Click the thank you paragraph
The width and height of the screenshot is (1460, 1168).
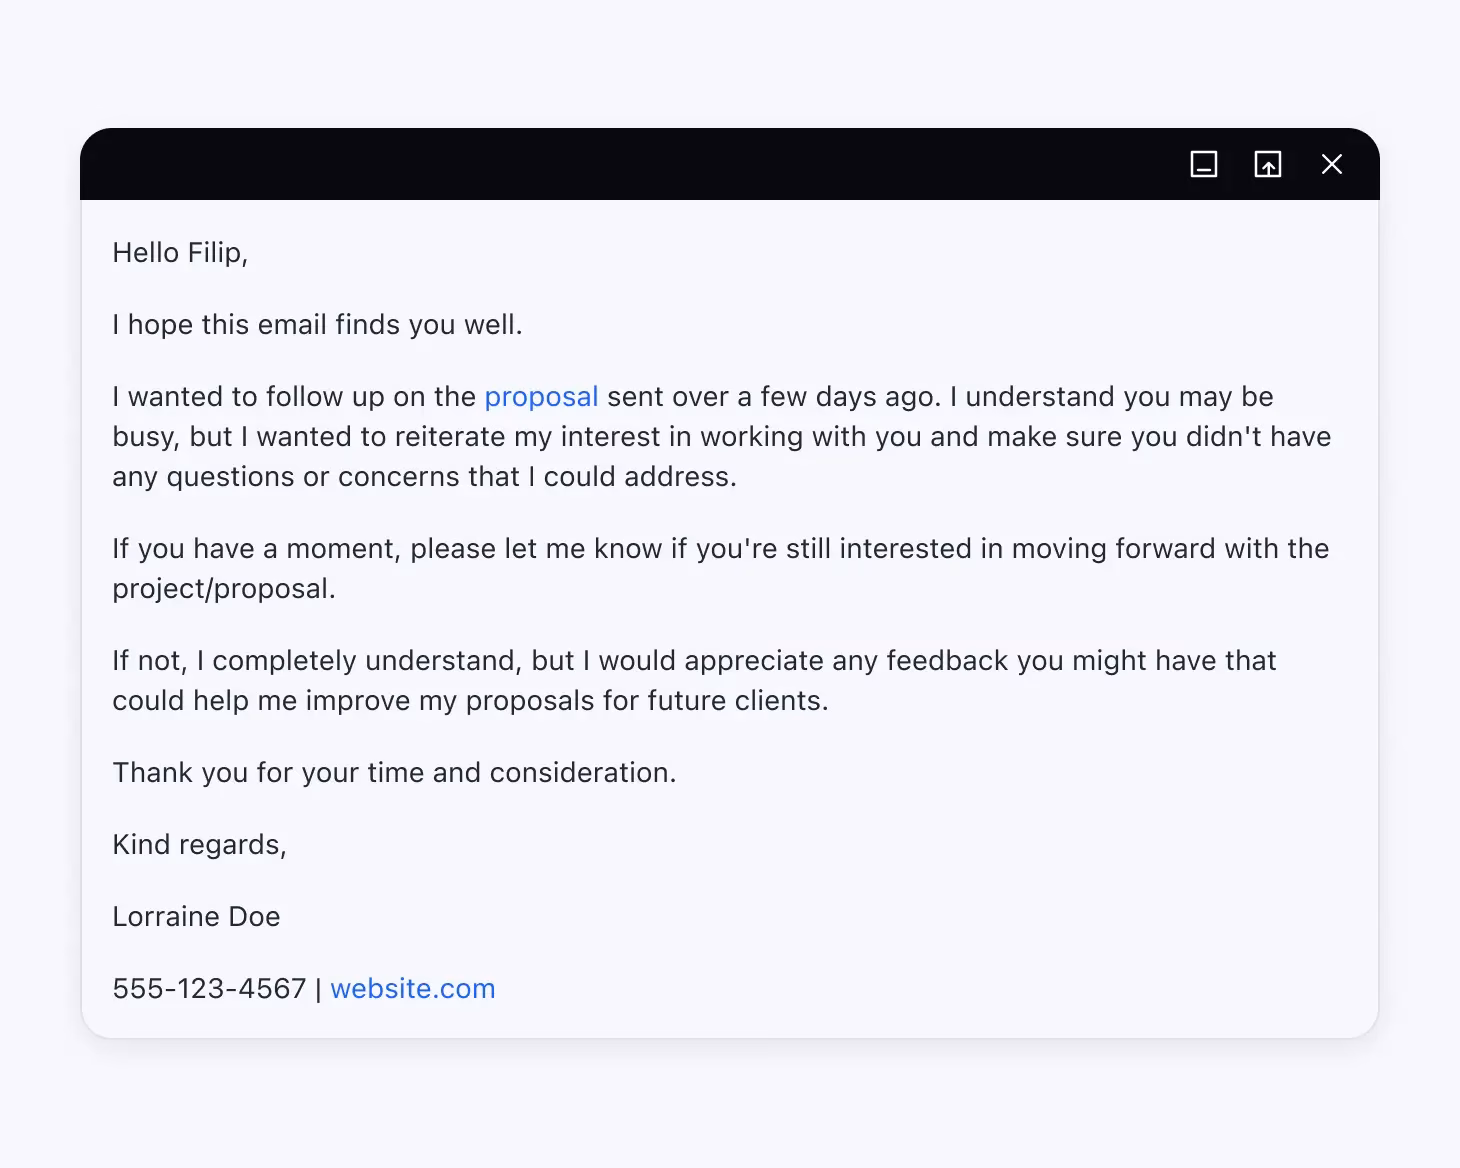coord(394,772)
